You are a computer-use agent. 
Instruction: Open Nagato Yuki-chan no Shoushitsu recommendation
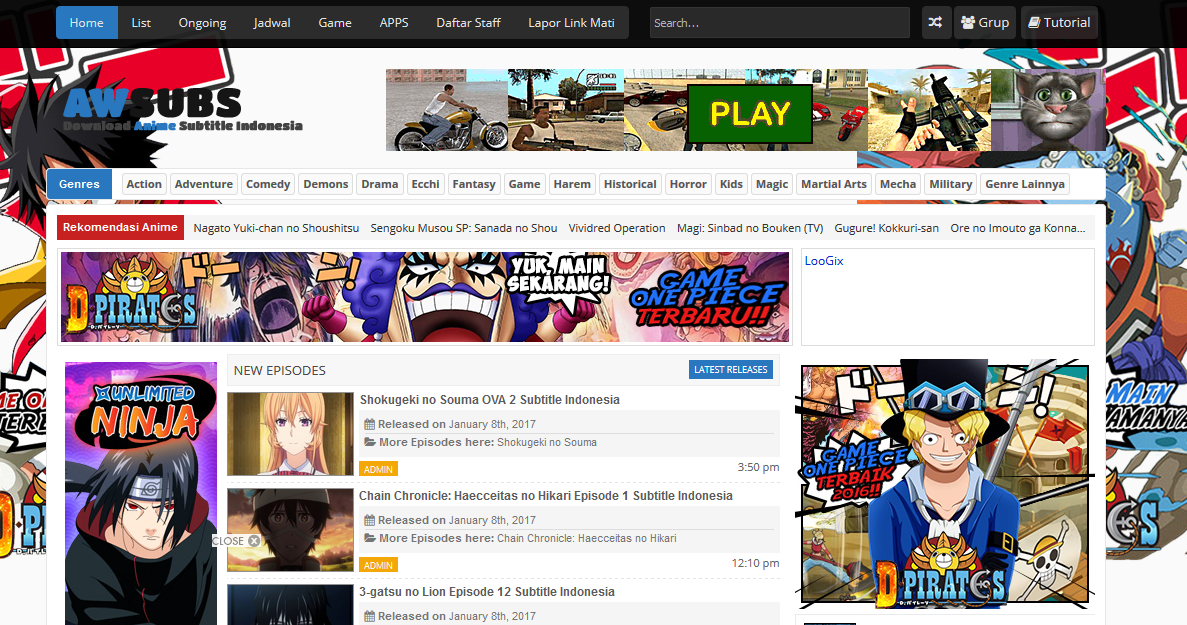tap(276, 228)
